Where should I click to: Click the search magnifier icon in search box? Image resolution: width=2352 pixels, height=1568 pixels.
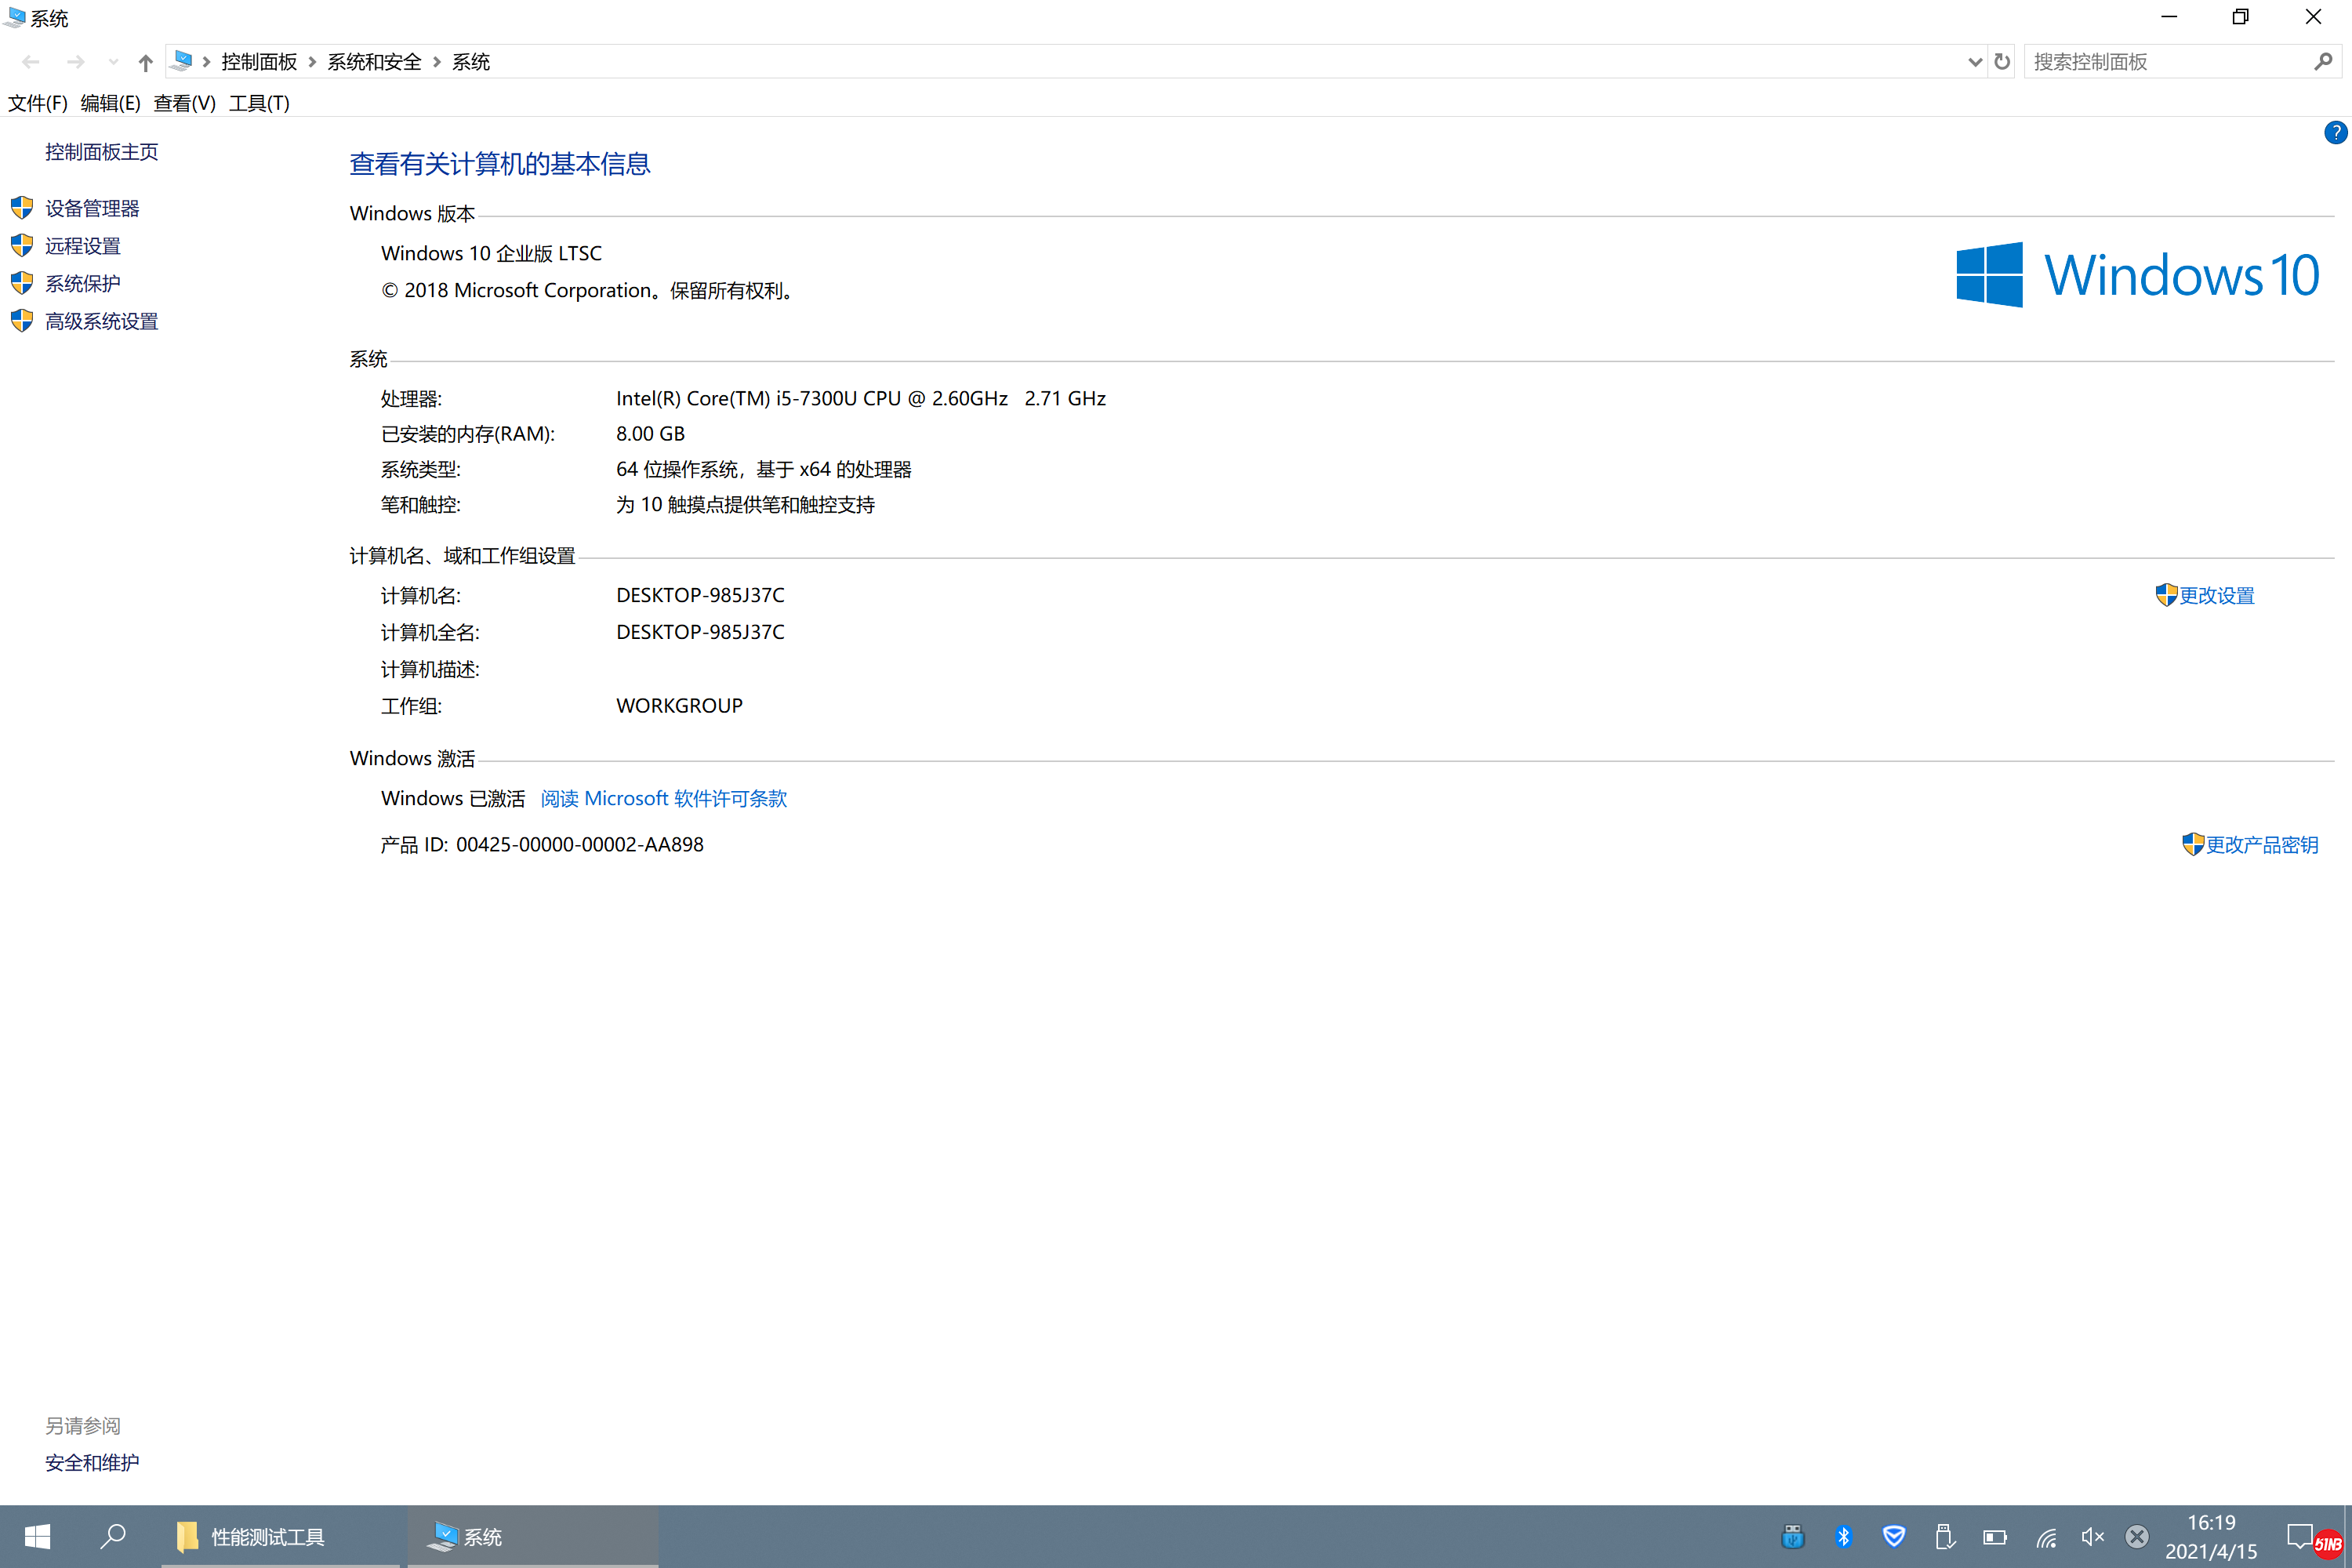(2322, 62)
